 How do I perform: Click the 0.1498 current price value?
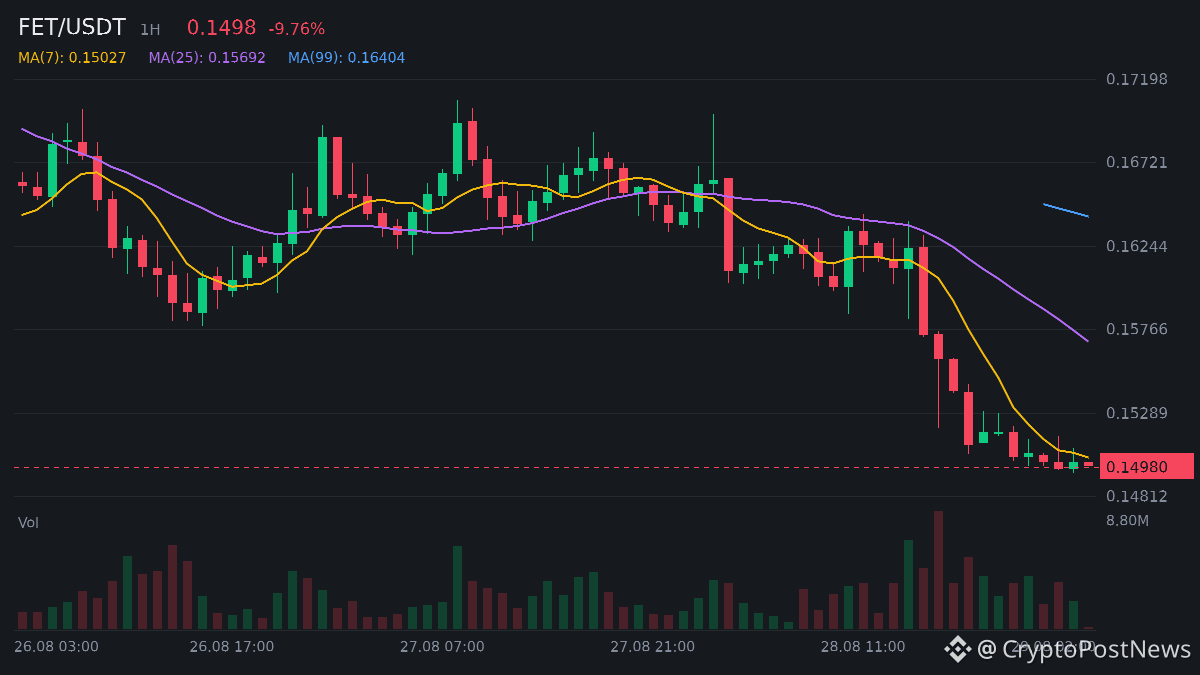[x=221, y=28]
